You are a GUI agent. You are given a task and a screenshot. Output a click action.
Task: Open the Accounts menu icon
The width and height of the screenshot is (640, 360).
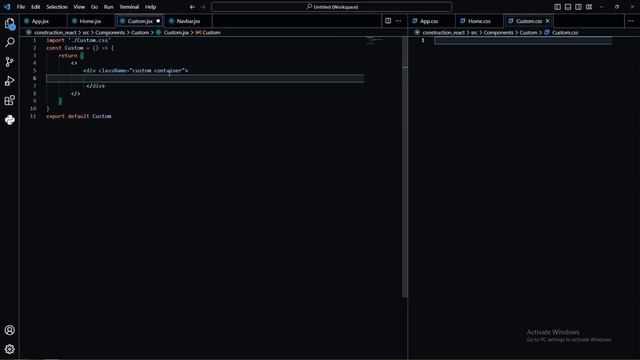point(9,330)
